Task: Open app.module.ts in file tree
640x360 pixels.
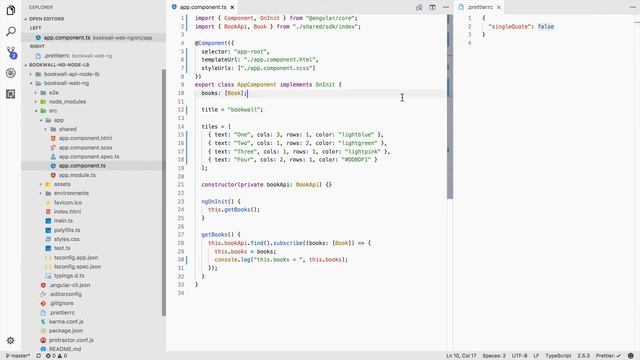Action: click(x=77, y=175)
